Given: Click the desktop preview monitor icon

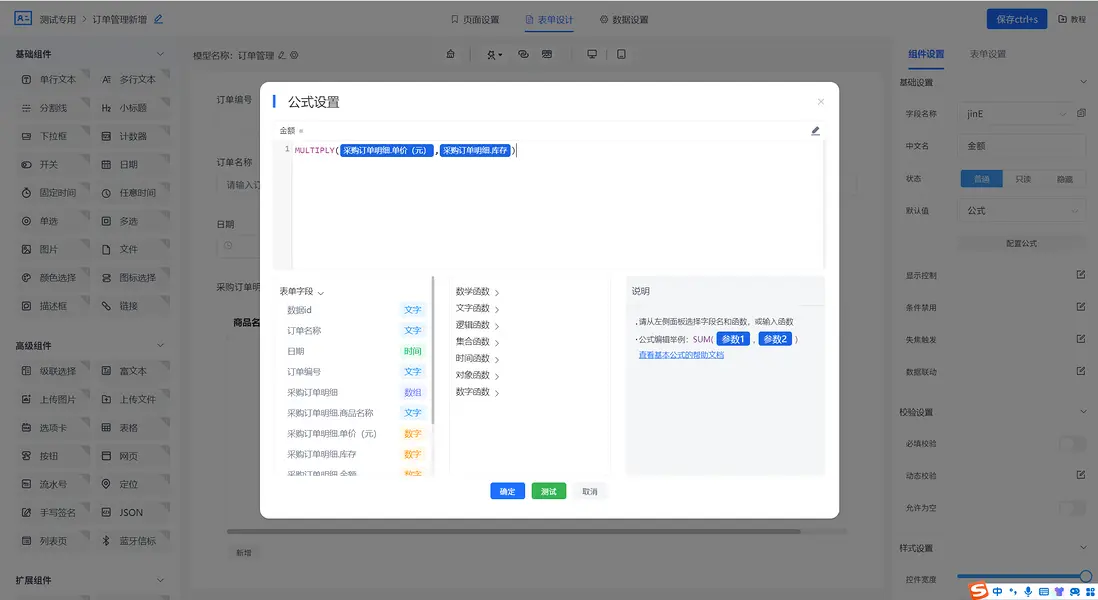Looking at the screenshot, I should [x=592, y=55].
